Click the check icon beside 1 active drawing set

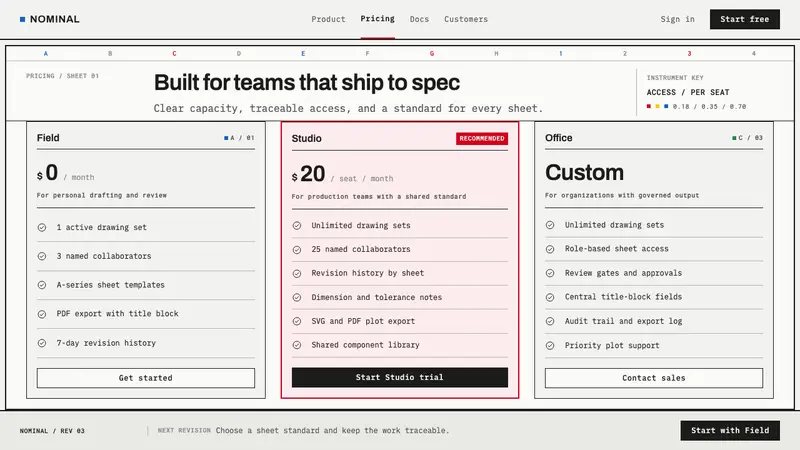(42, 228)
